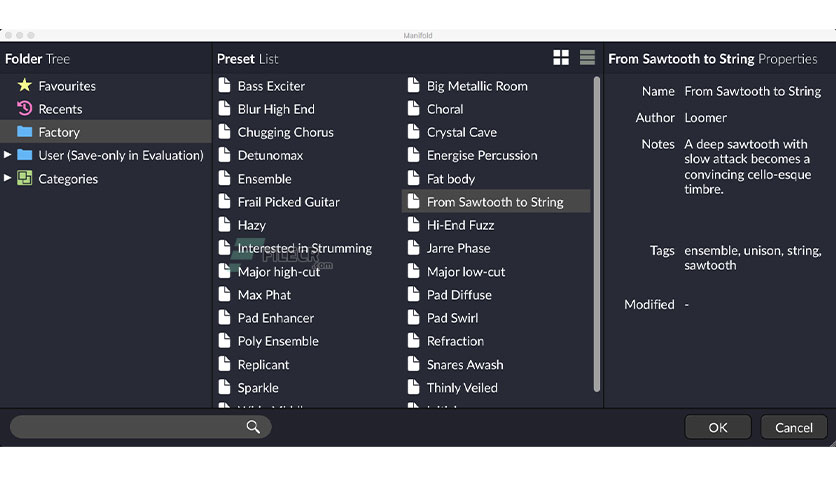Click the Crystal Cave file icon
This screenshot has height=484, width=836.
click(x=414, y=132)
